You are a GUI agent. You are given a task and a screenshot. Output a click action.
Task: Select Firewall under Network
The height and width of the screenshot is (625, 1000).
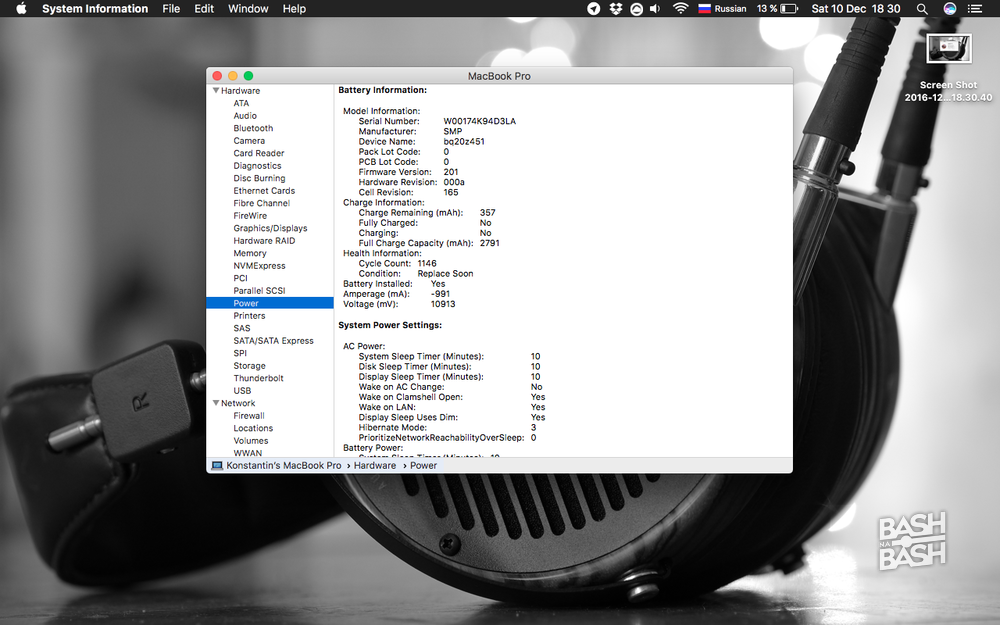(x=249, y=416)
